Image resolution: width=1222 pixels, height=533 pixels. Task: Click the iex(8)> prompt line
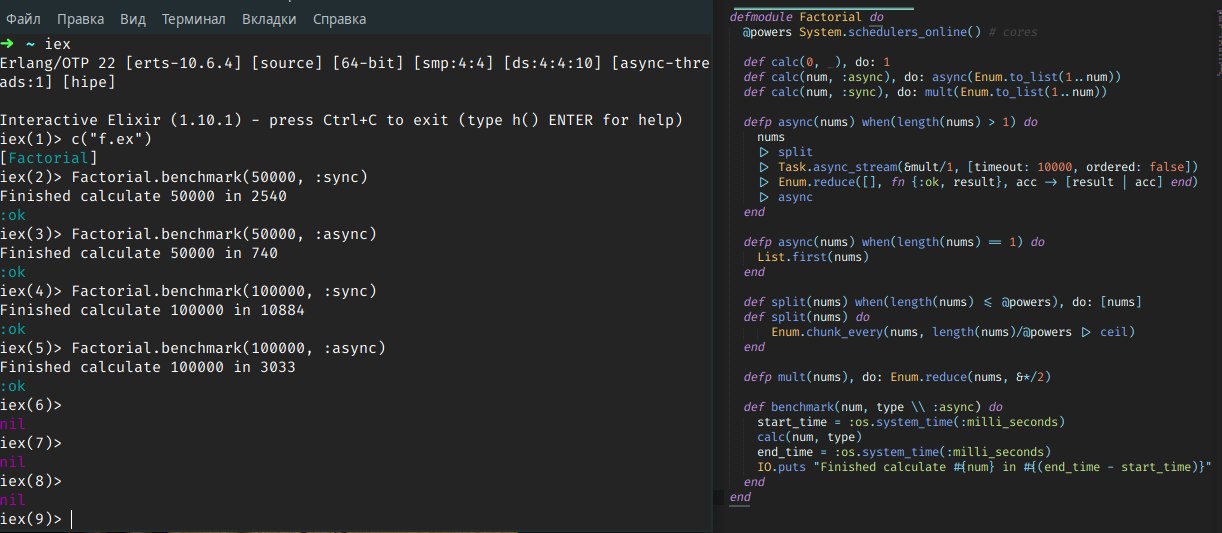[31, 481]
